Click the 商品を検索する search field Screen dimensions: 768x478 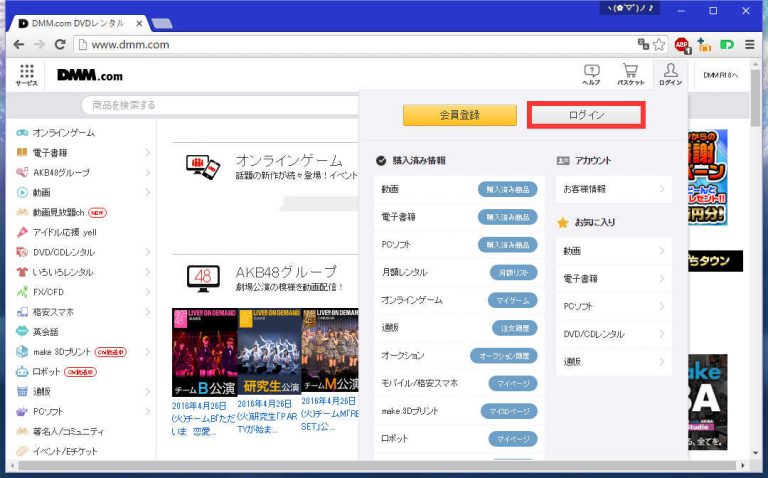coord(220,105)
